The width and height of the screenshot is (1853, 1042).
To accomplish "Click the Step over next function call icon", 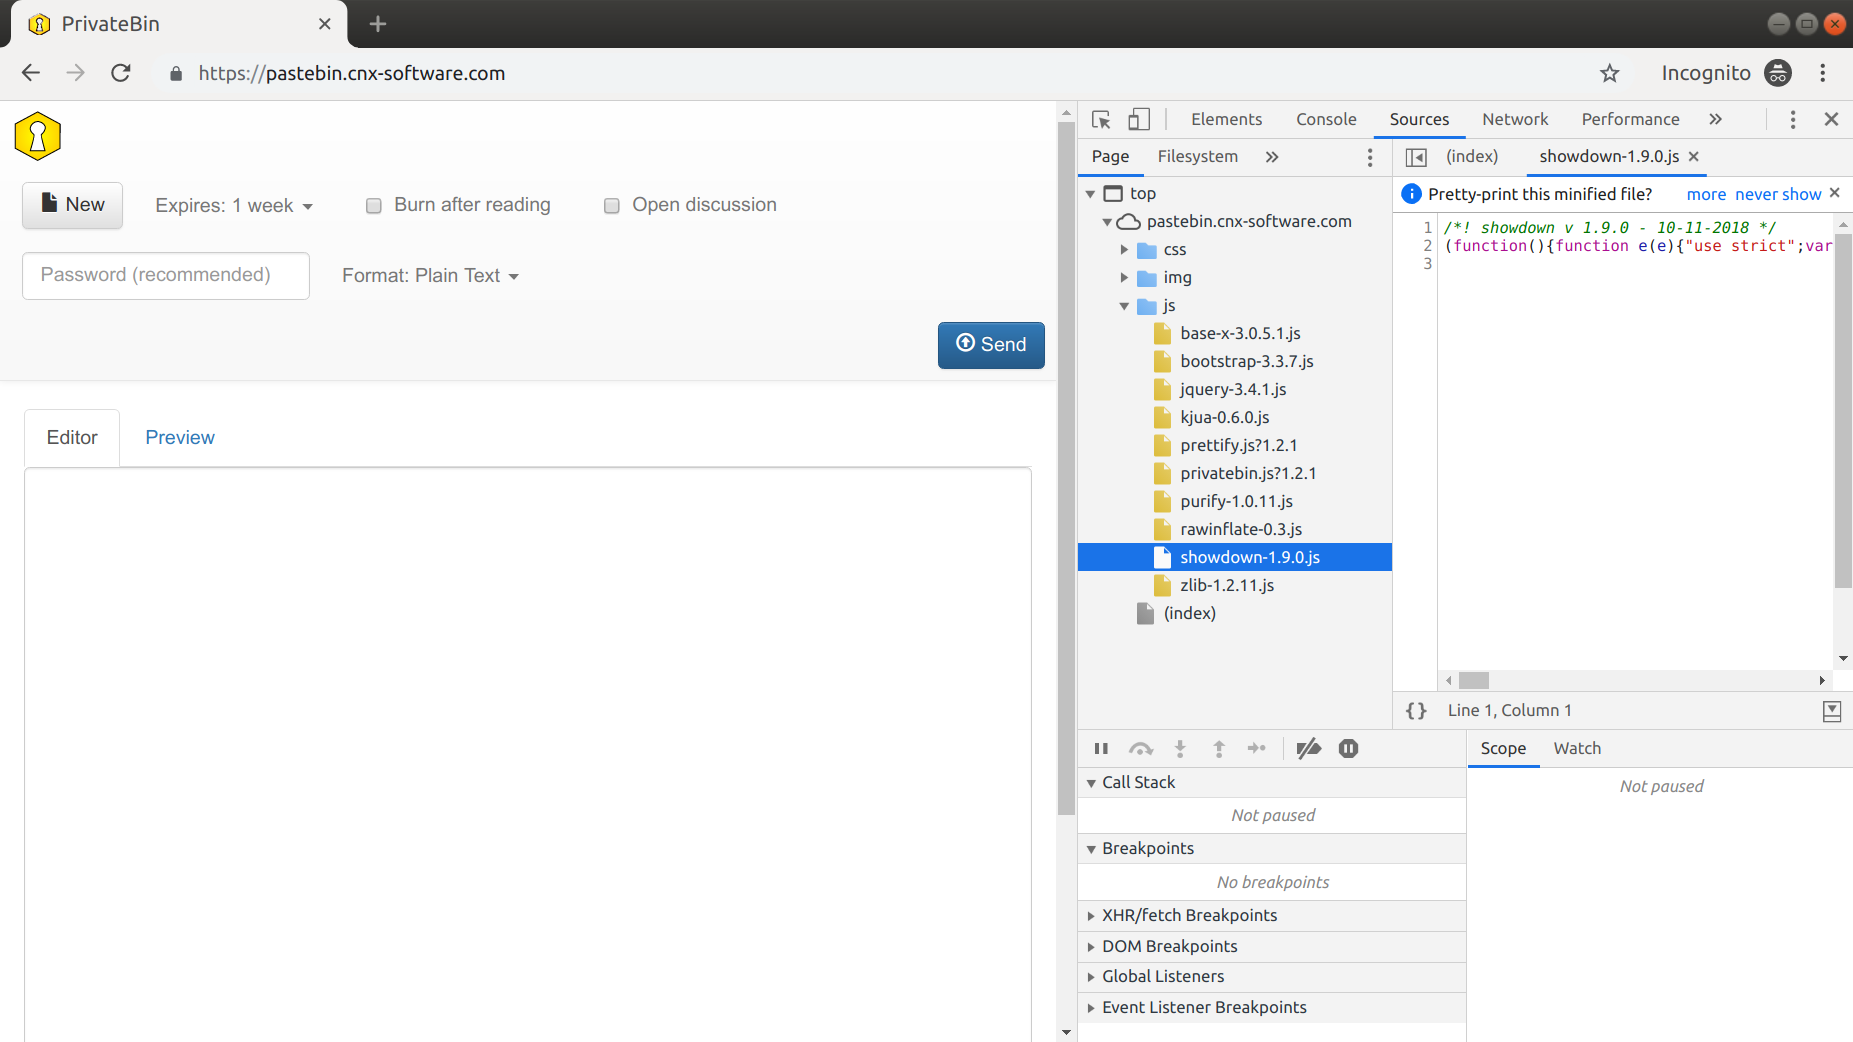I will 1141,748.
